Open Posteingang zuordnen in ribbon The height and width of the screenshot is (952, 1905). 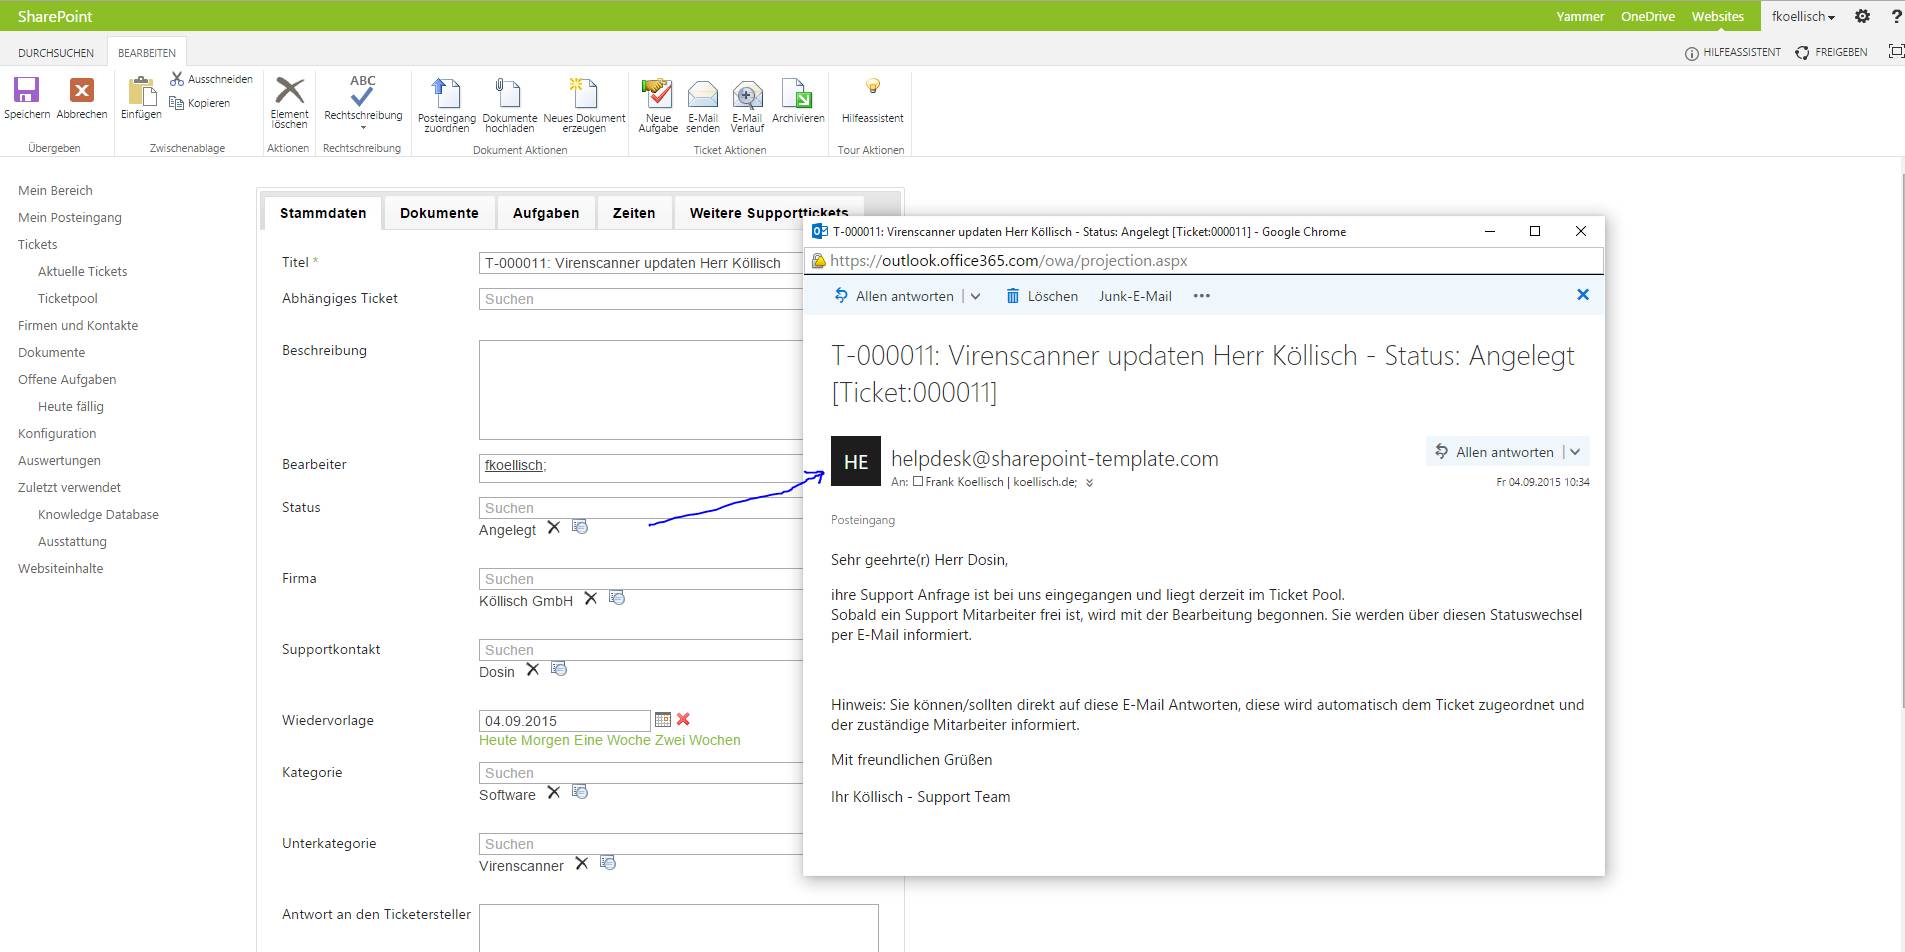[446, 94]
